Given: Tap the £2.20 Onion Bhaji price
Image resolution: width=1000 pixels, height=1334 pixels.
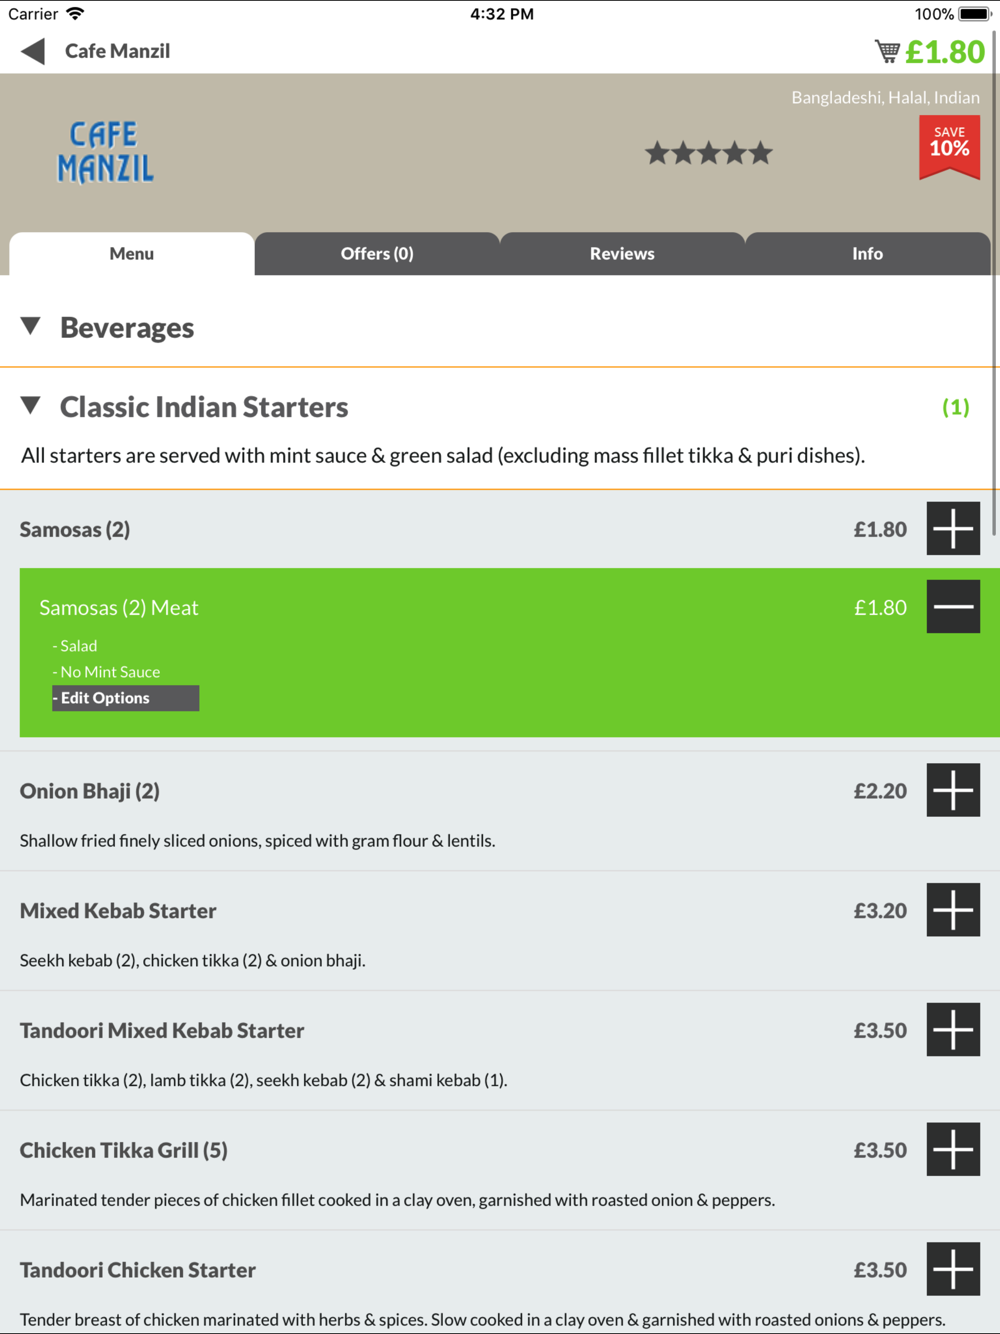Looking at the screenshot, I should [x=880, y=791].
